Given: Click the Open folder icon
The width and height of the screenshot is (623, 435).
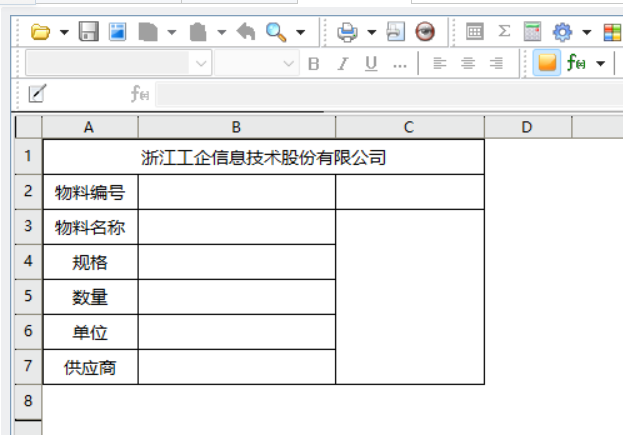Looking at the screenshot, I should tap(41, 32).
